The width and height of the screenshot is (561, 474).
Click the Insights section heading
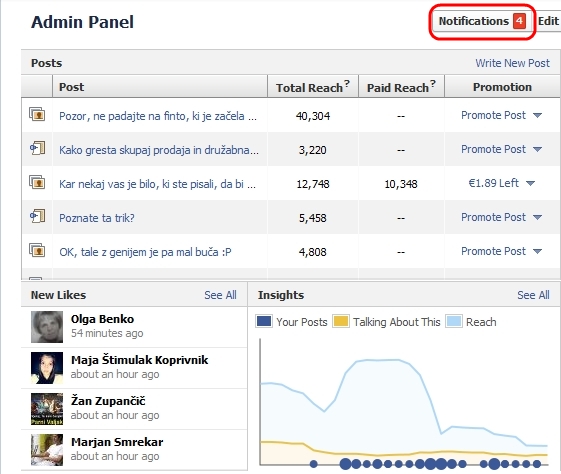pos(281,295)
